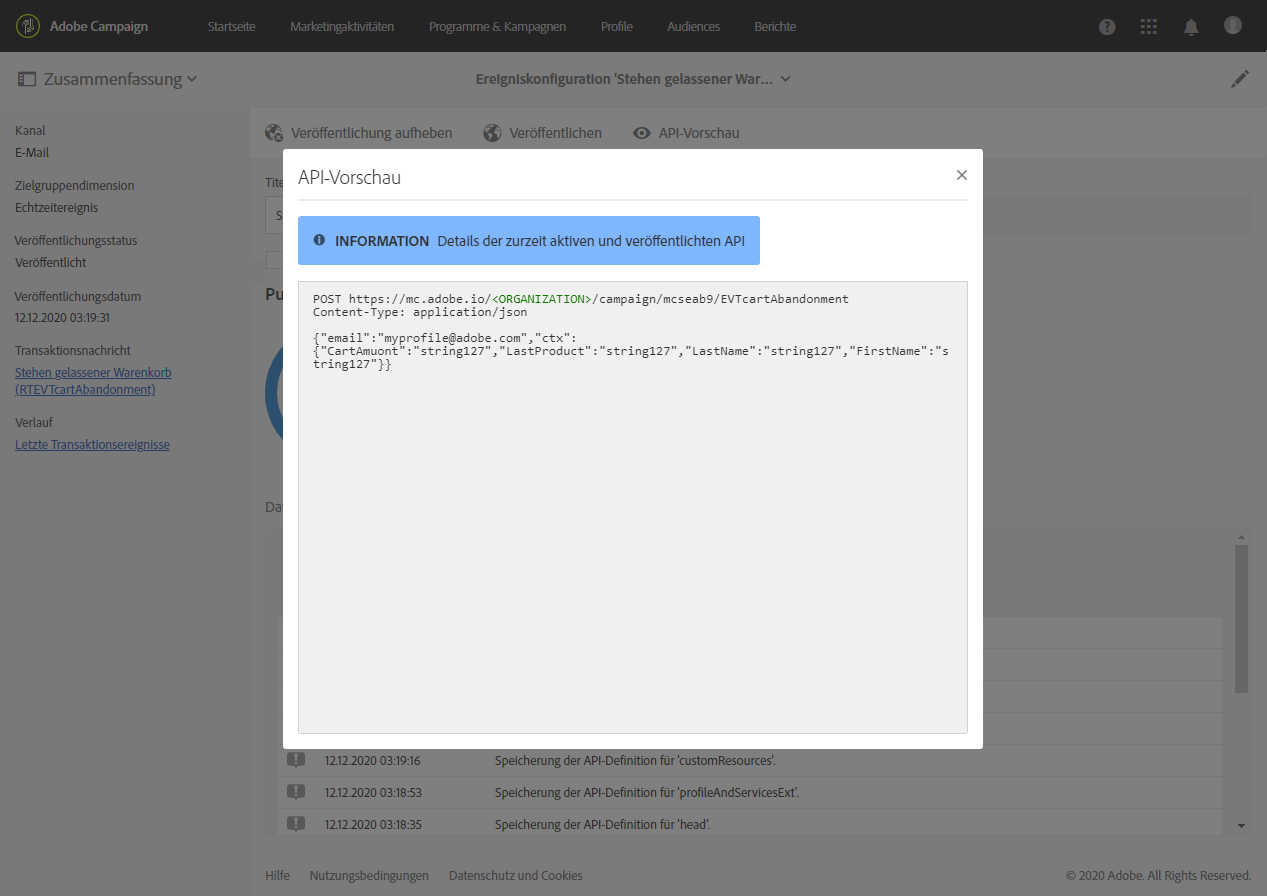1267x896 pixels.
Task: Click the Adobe Campaign logo icon
Action: tap(28, 26)
